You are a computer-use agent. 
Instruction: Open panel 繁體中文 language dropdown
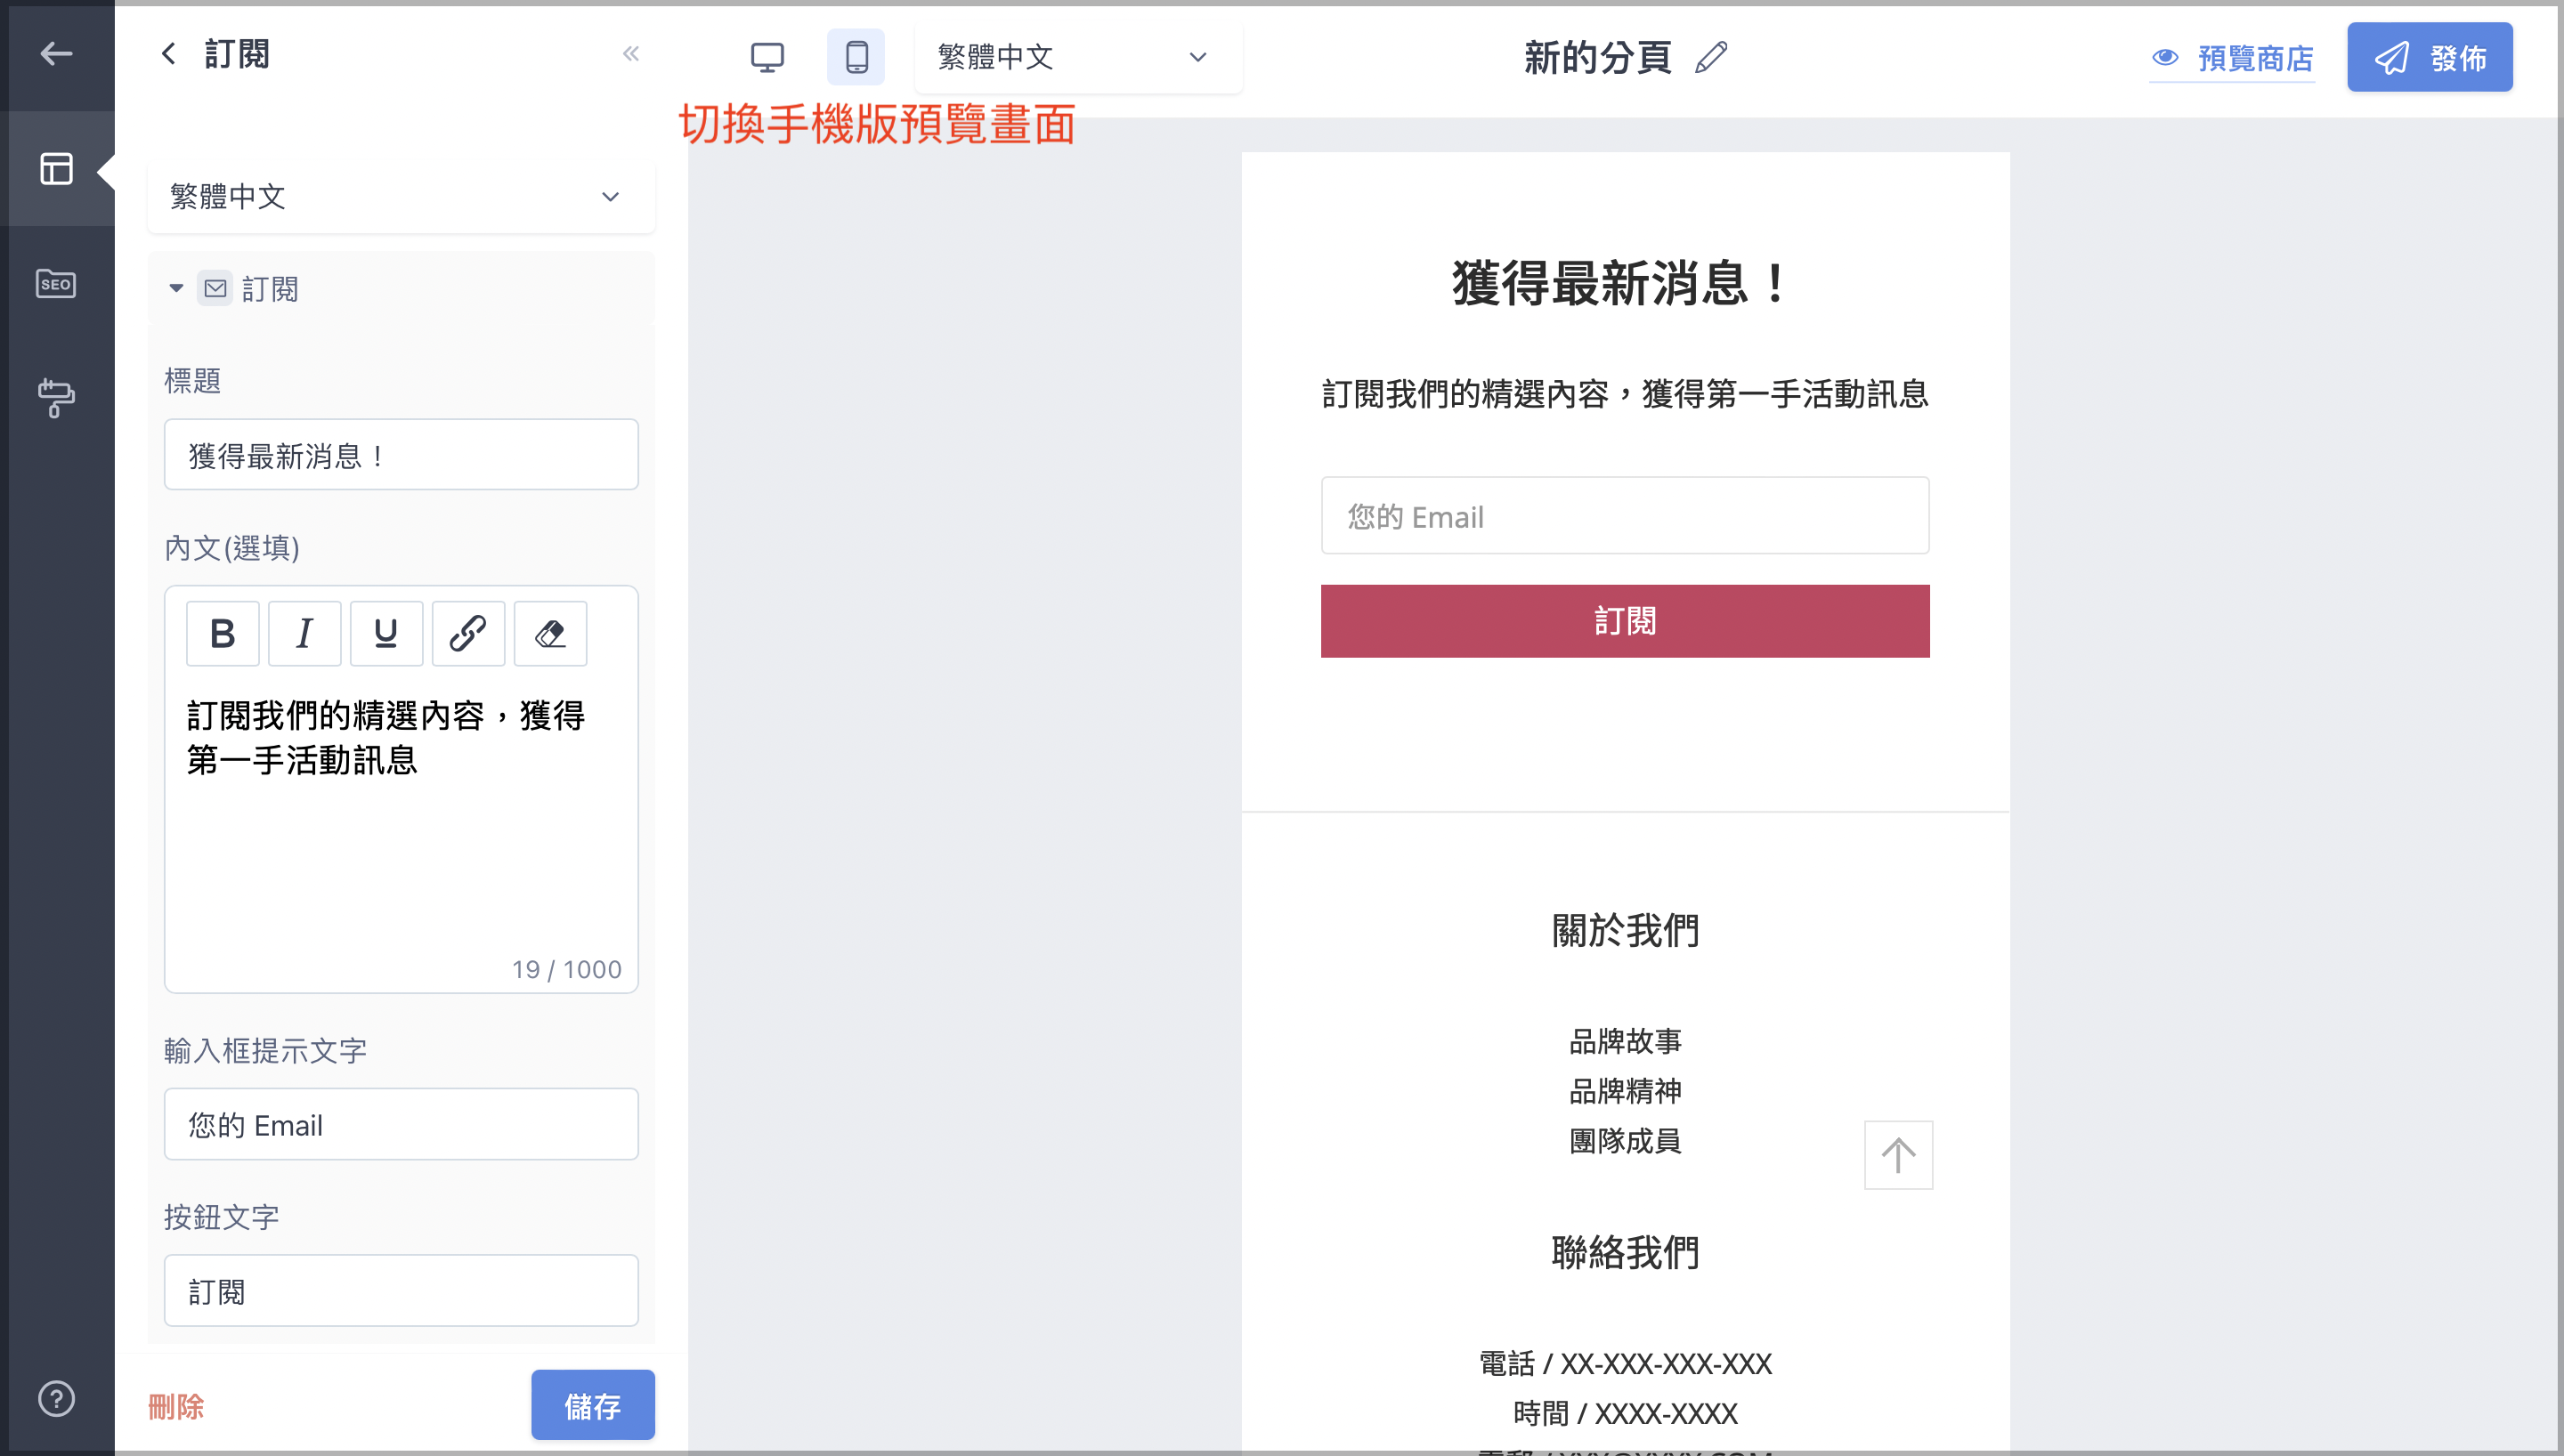[x=401, y=196]
